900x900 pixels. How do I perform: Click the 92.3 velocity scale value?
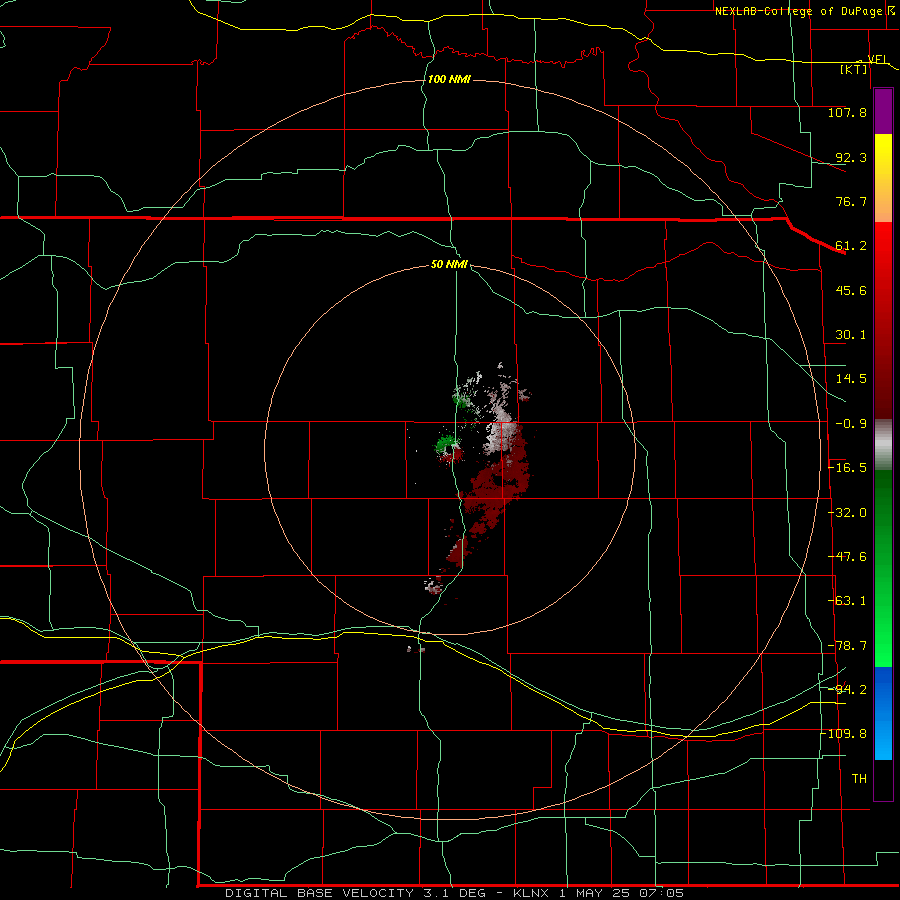[x=851, y=157]
